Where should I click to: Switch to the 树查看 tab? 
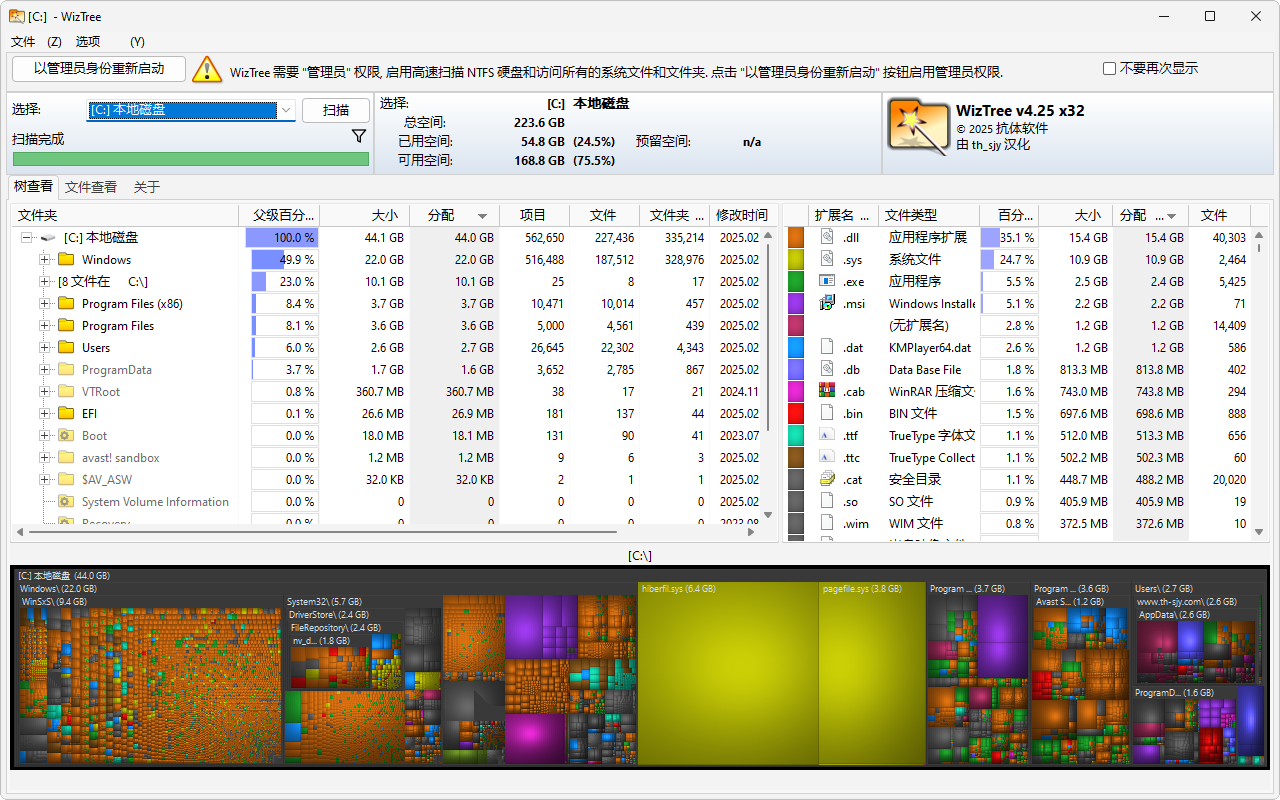(x=33, y=187)
